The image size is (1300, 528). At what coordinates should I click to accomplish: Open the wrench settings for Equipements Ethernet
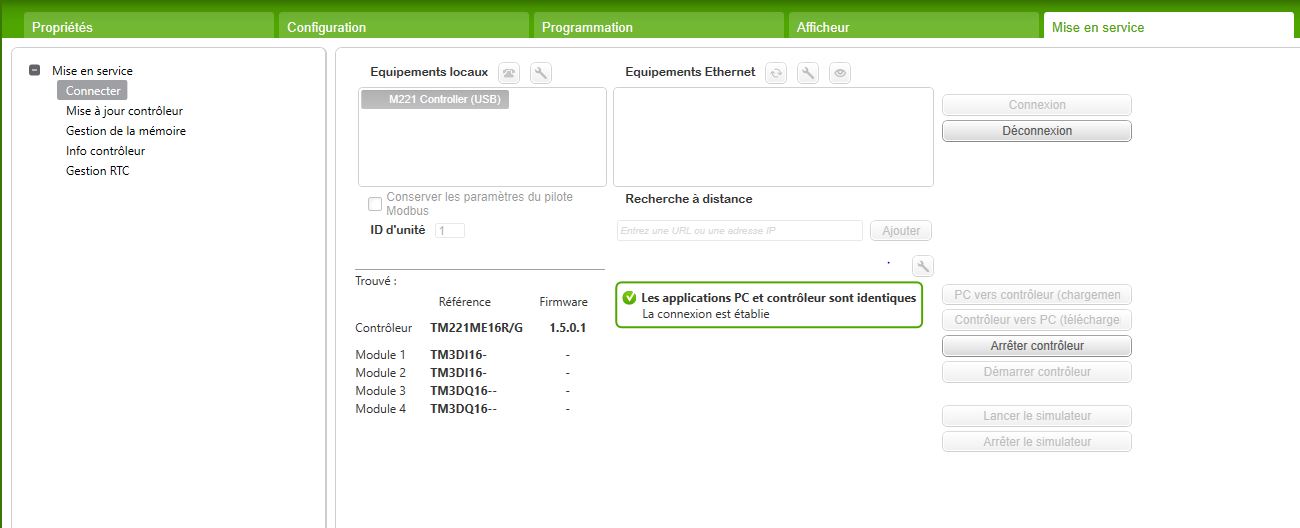[x=808, y=73]
